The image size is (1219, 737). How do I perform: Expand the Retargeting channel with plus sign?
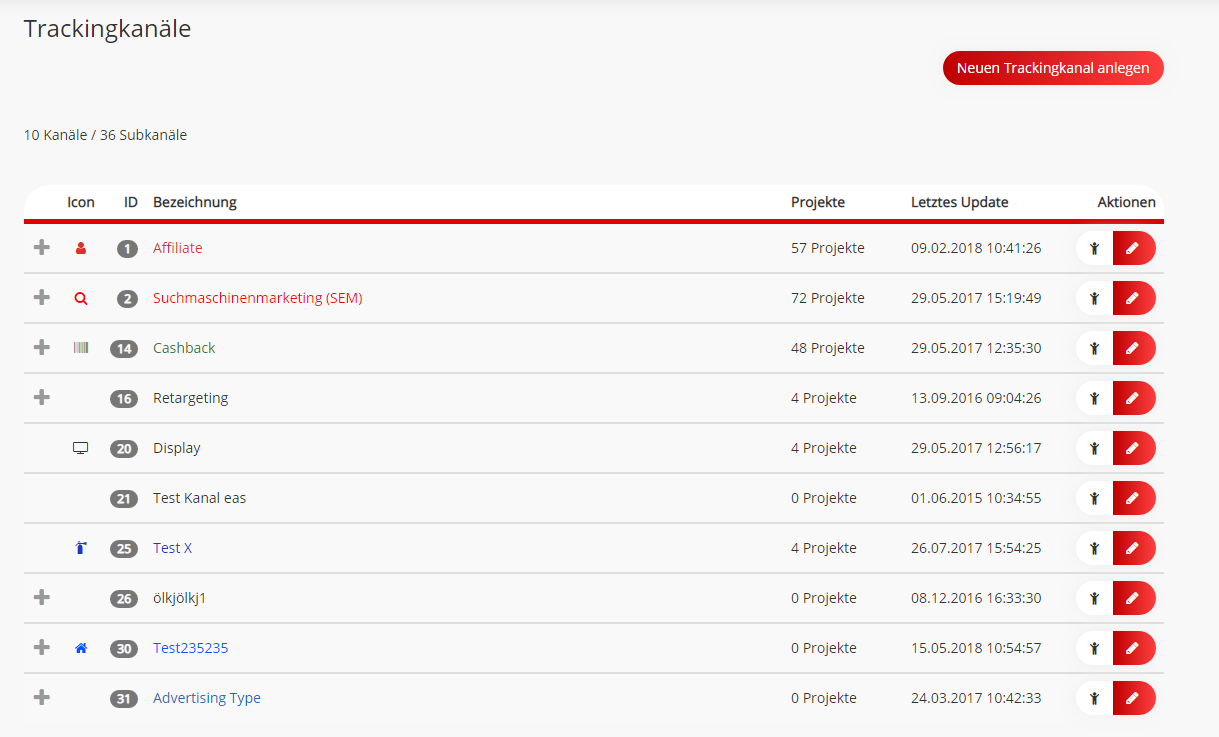point(41,397)
